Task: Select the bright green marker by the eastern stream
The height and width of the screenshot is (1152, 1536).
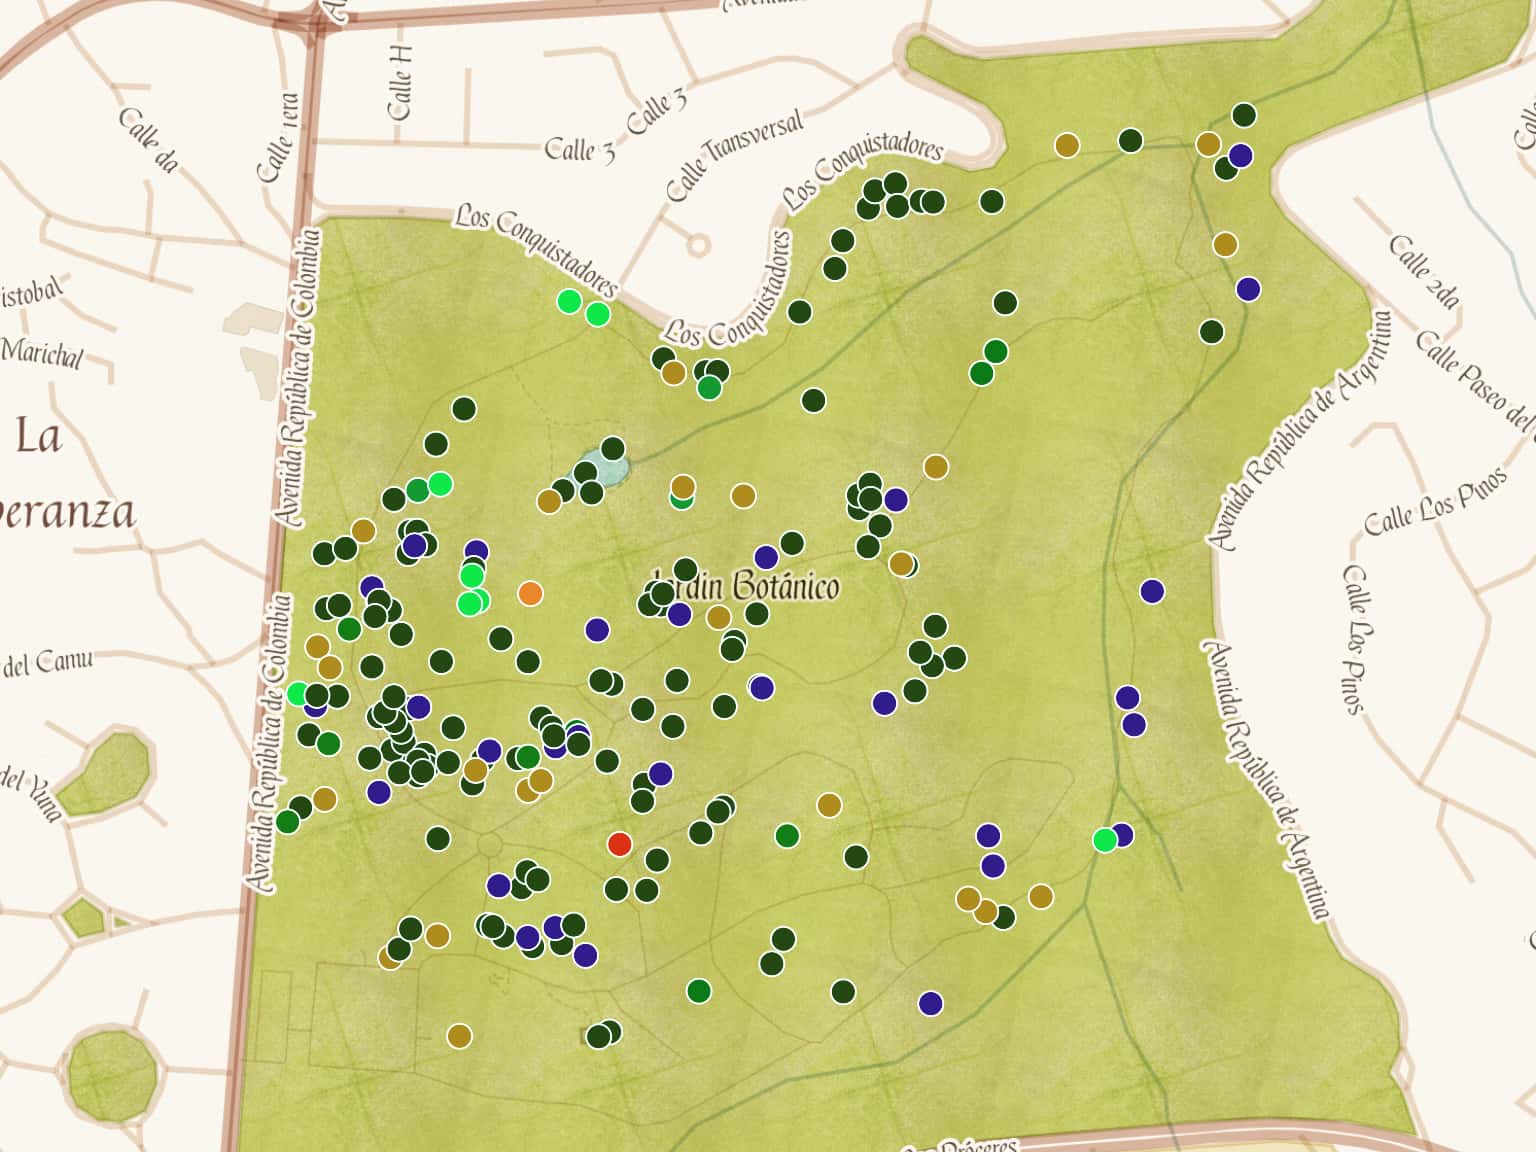Action: point(1105,840)
